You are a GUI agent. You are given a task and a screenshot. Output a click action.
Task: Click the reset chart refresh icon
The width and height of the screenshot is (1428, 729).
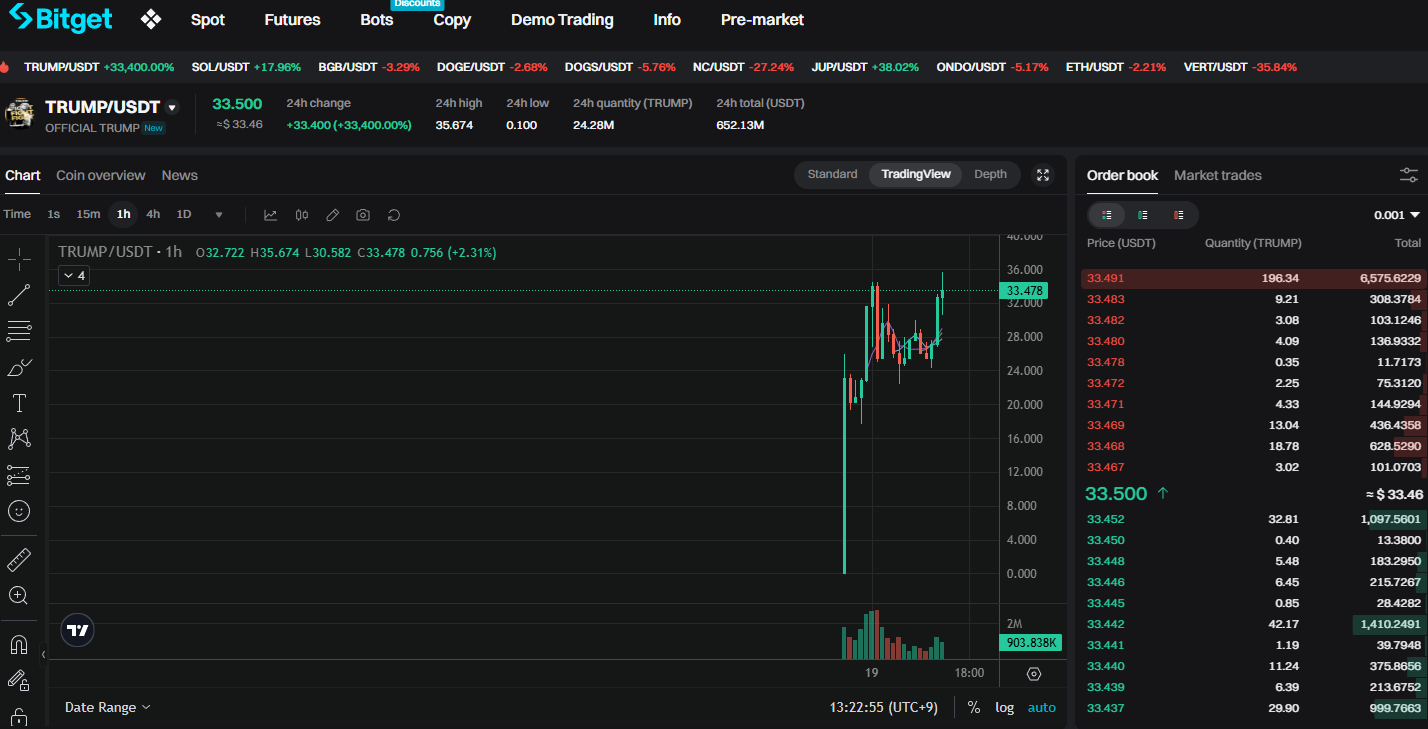click(394, 215)
